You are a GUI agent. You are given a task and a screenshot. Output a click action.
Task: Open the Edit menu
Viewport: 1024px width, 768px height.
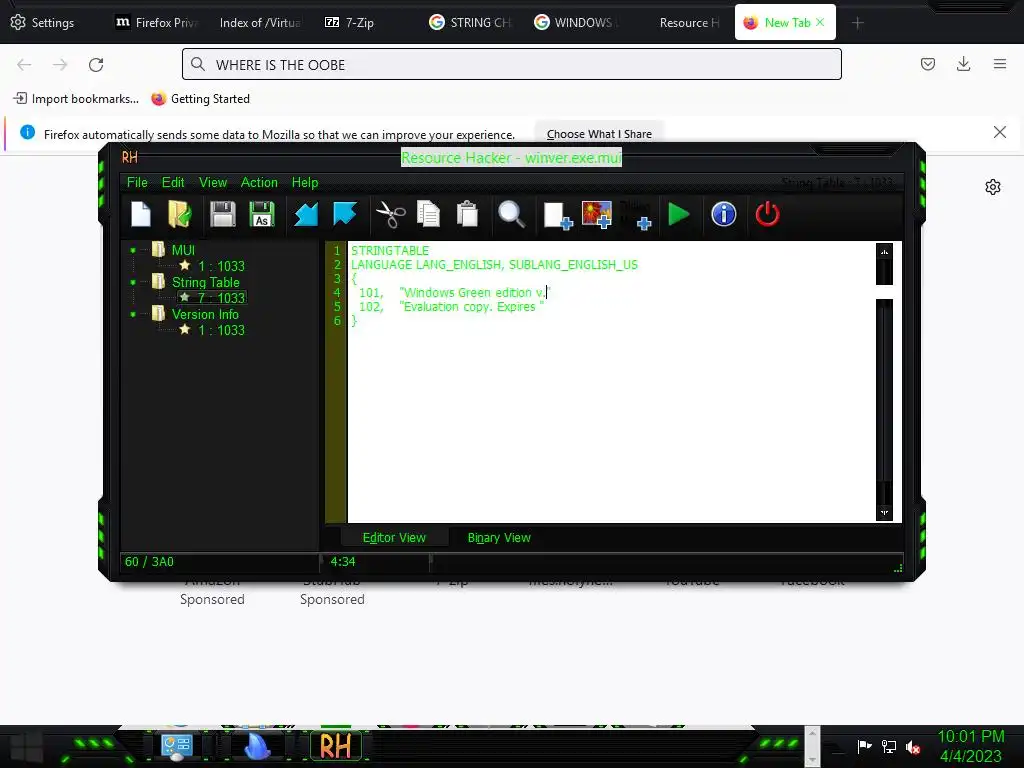pos(173,182)
